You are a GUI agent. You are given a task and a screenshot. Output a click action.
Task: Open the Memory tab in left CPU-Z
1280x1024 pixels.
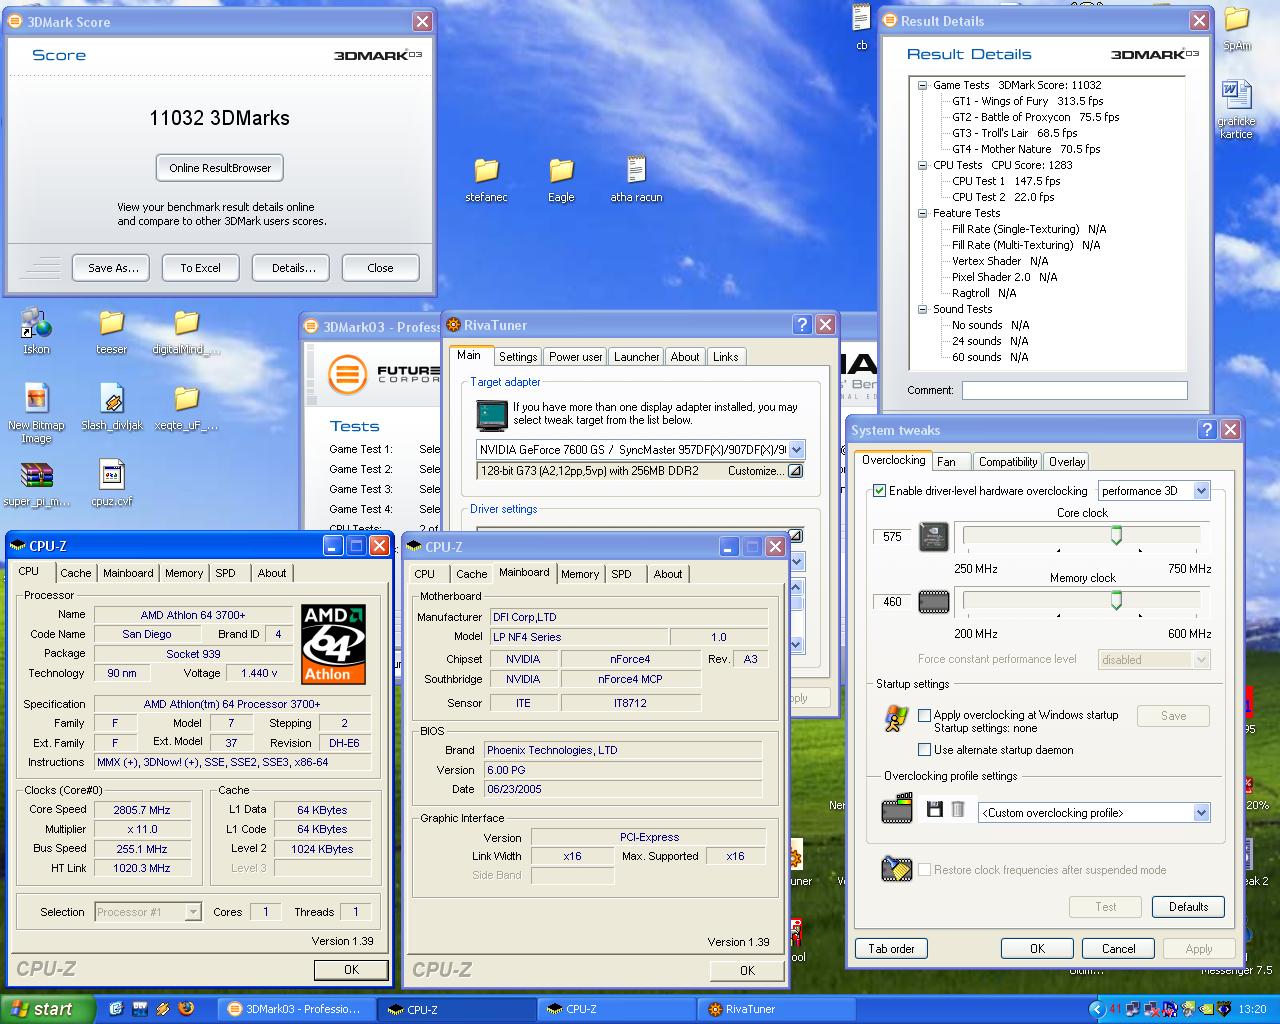click(x=184, y=573)
